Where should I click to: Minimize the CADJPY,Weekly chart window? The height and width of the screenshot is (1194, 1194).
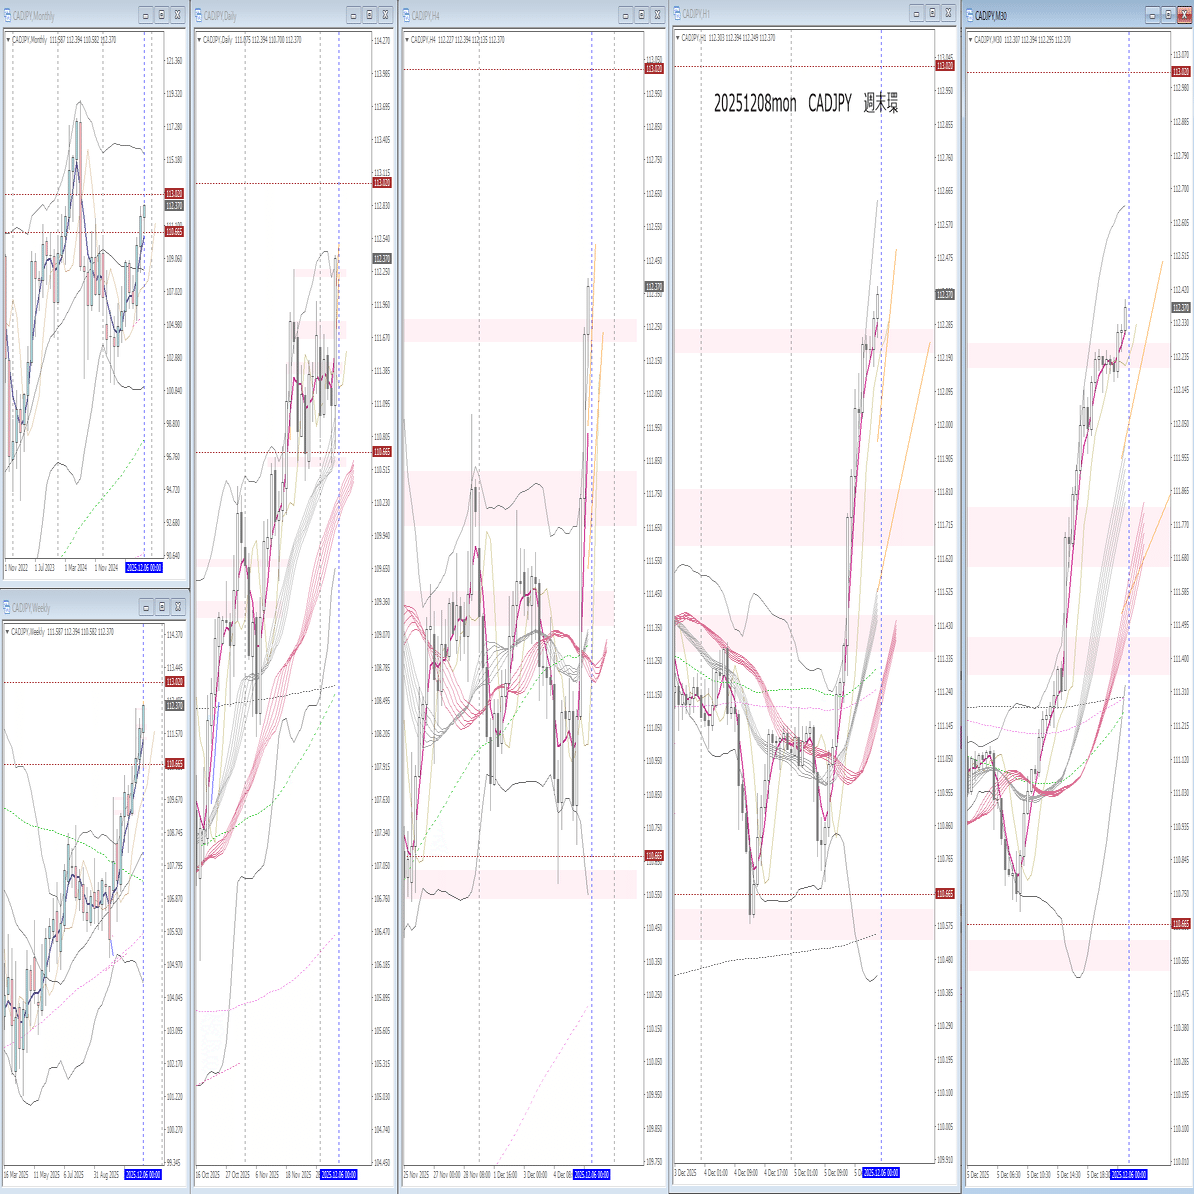pyautogui.click(x=145, y=607)
